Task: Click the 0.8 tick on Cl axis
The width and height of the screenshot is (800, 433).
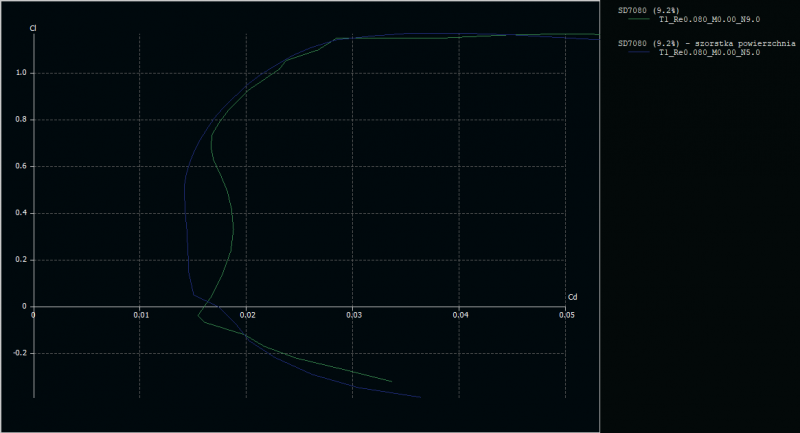Action: (x=20, y=120)
